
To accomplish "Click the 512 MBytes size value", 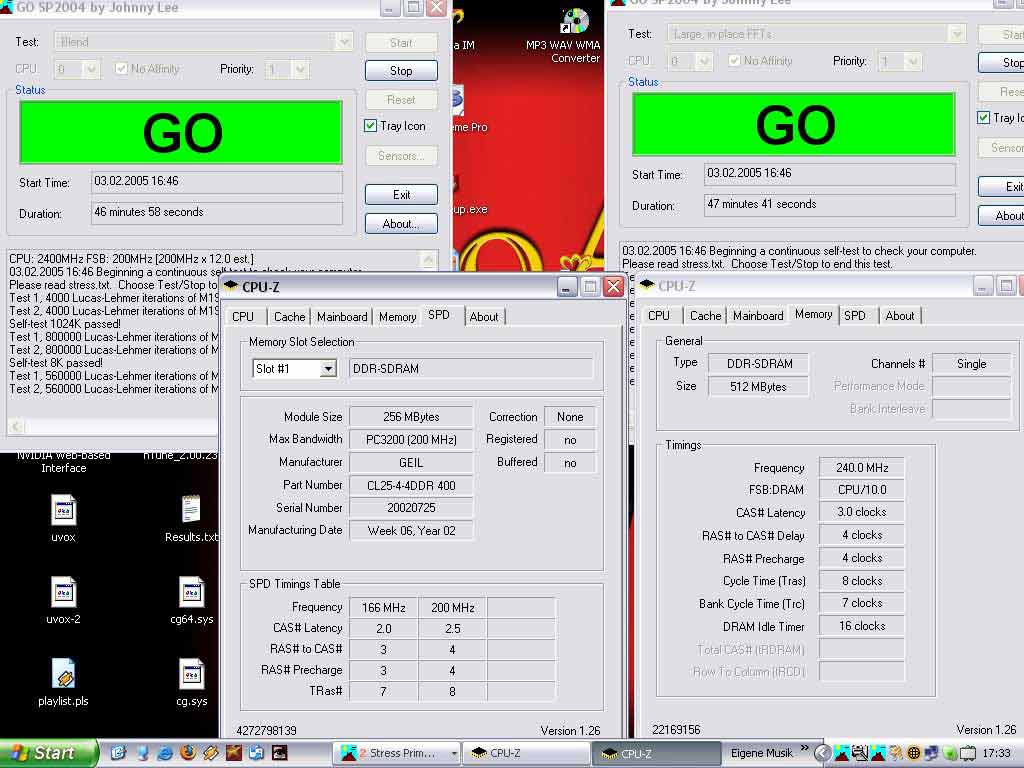I will (x=758, y=387).
